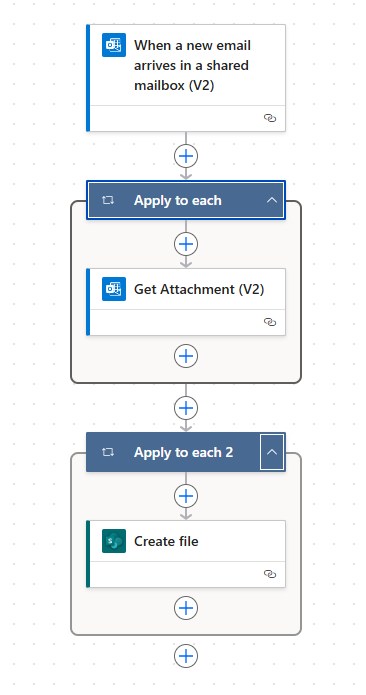Click the Outlook icon on Get Attachment card
Viewport: 366px width, 695px height.
point(114,289)
